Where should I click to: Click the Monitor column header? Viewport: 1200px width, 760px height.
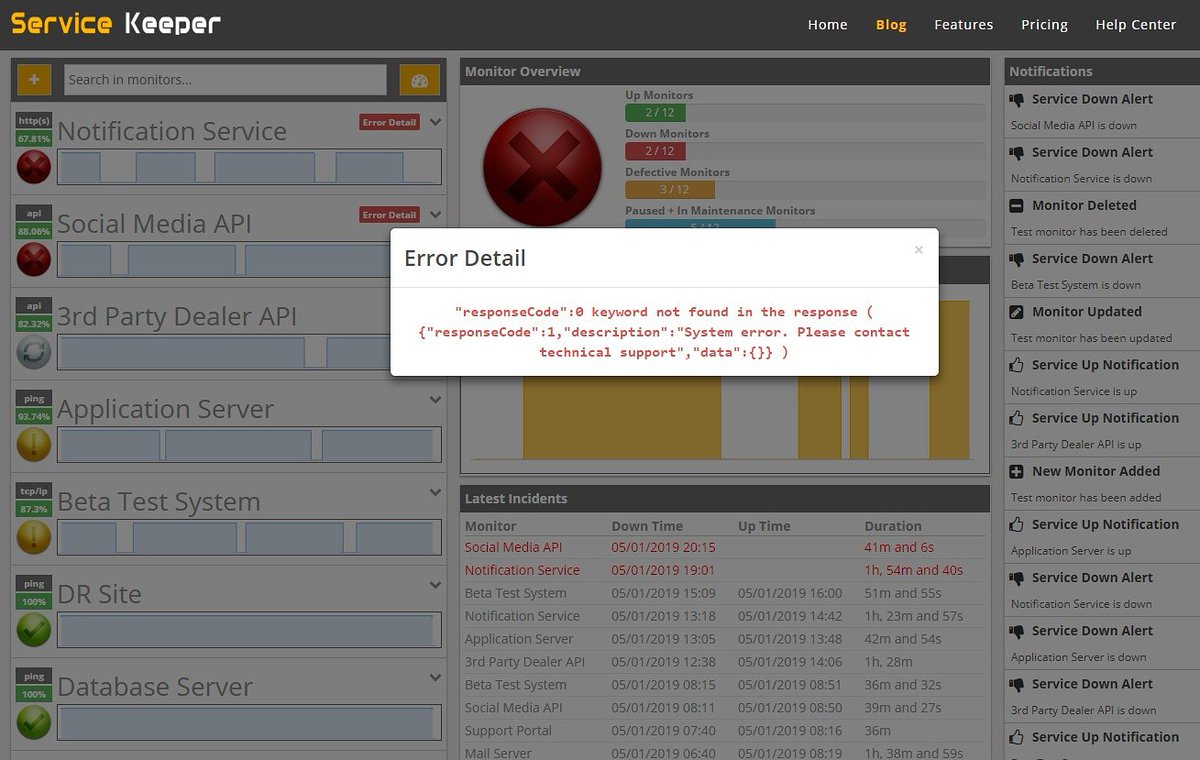(x=491, y=526)
